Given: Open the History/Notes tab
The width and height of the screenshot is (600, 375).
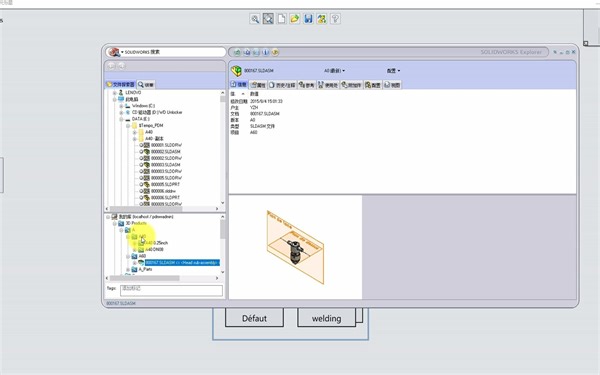Looking at the screenshot, I should coord(282,85).
